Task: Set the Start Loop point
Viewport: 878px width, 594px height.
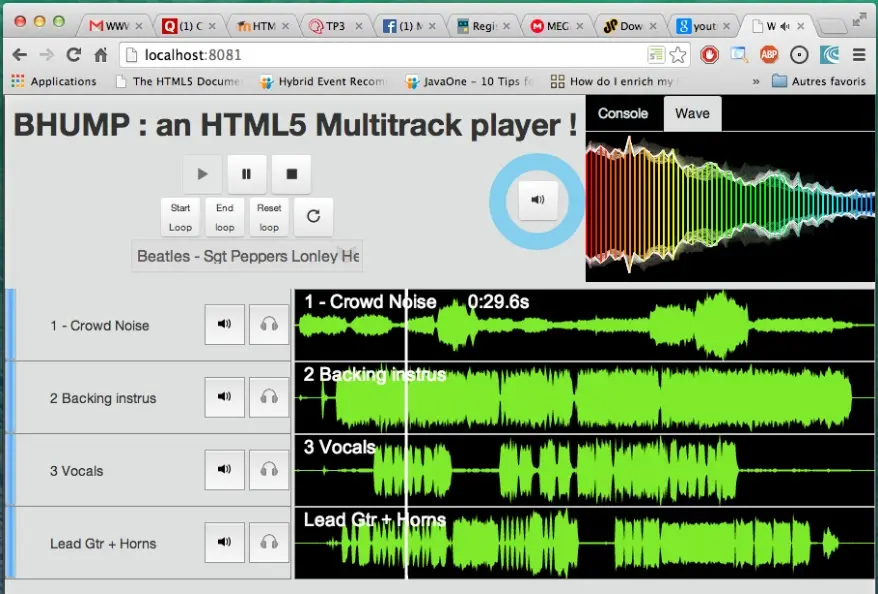Action: tap(180, 217)
